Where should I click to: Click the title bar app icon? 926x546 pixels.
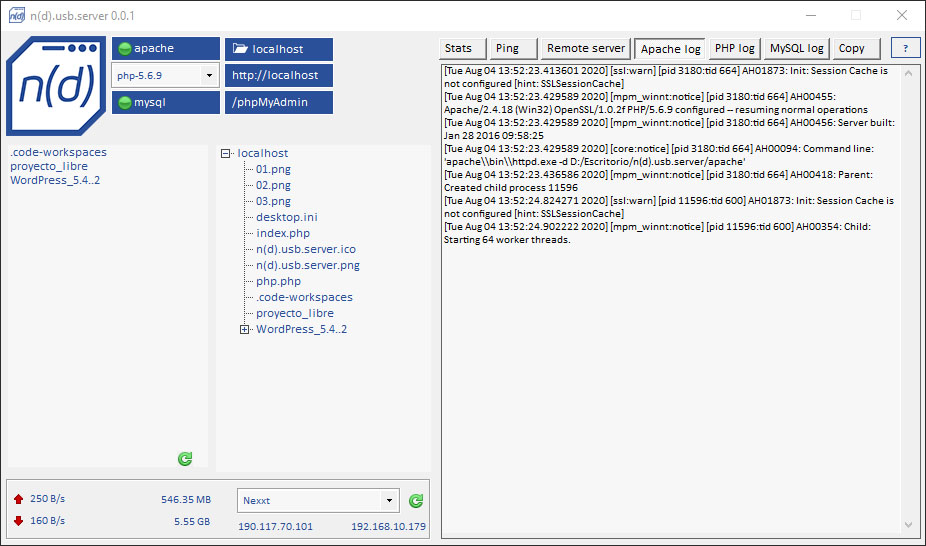pyautogui.click(x=17, y=15)
